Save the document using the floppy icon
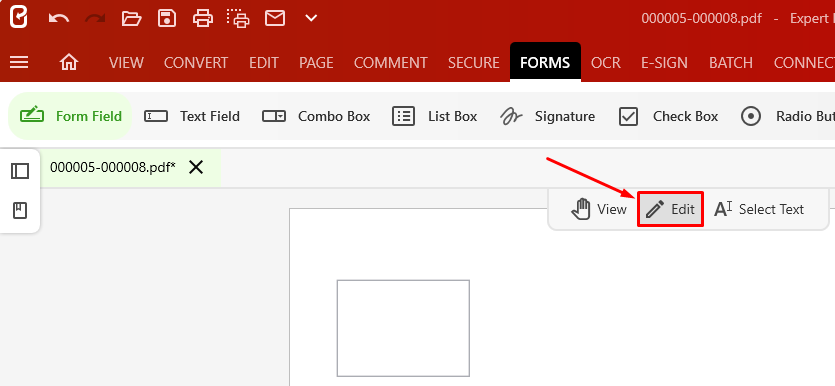Screen dimensions: 835x386 pyautogui.click(x=167, y=18)
